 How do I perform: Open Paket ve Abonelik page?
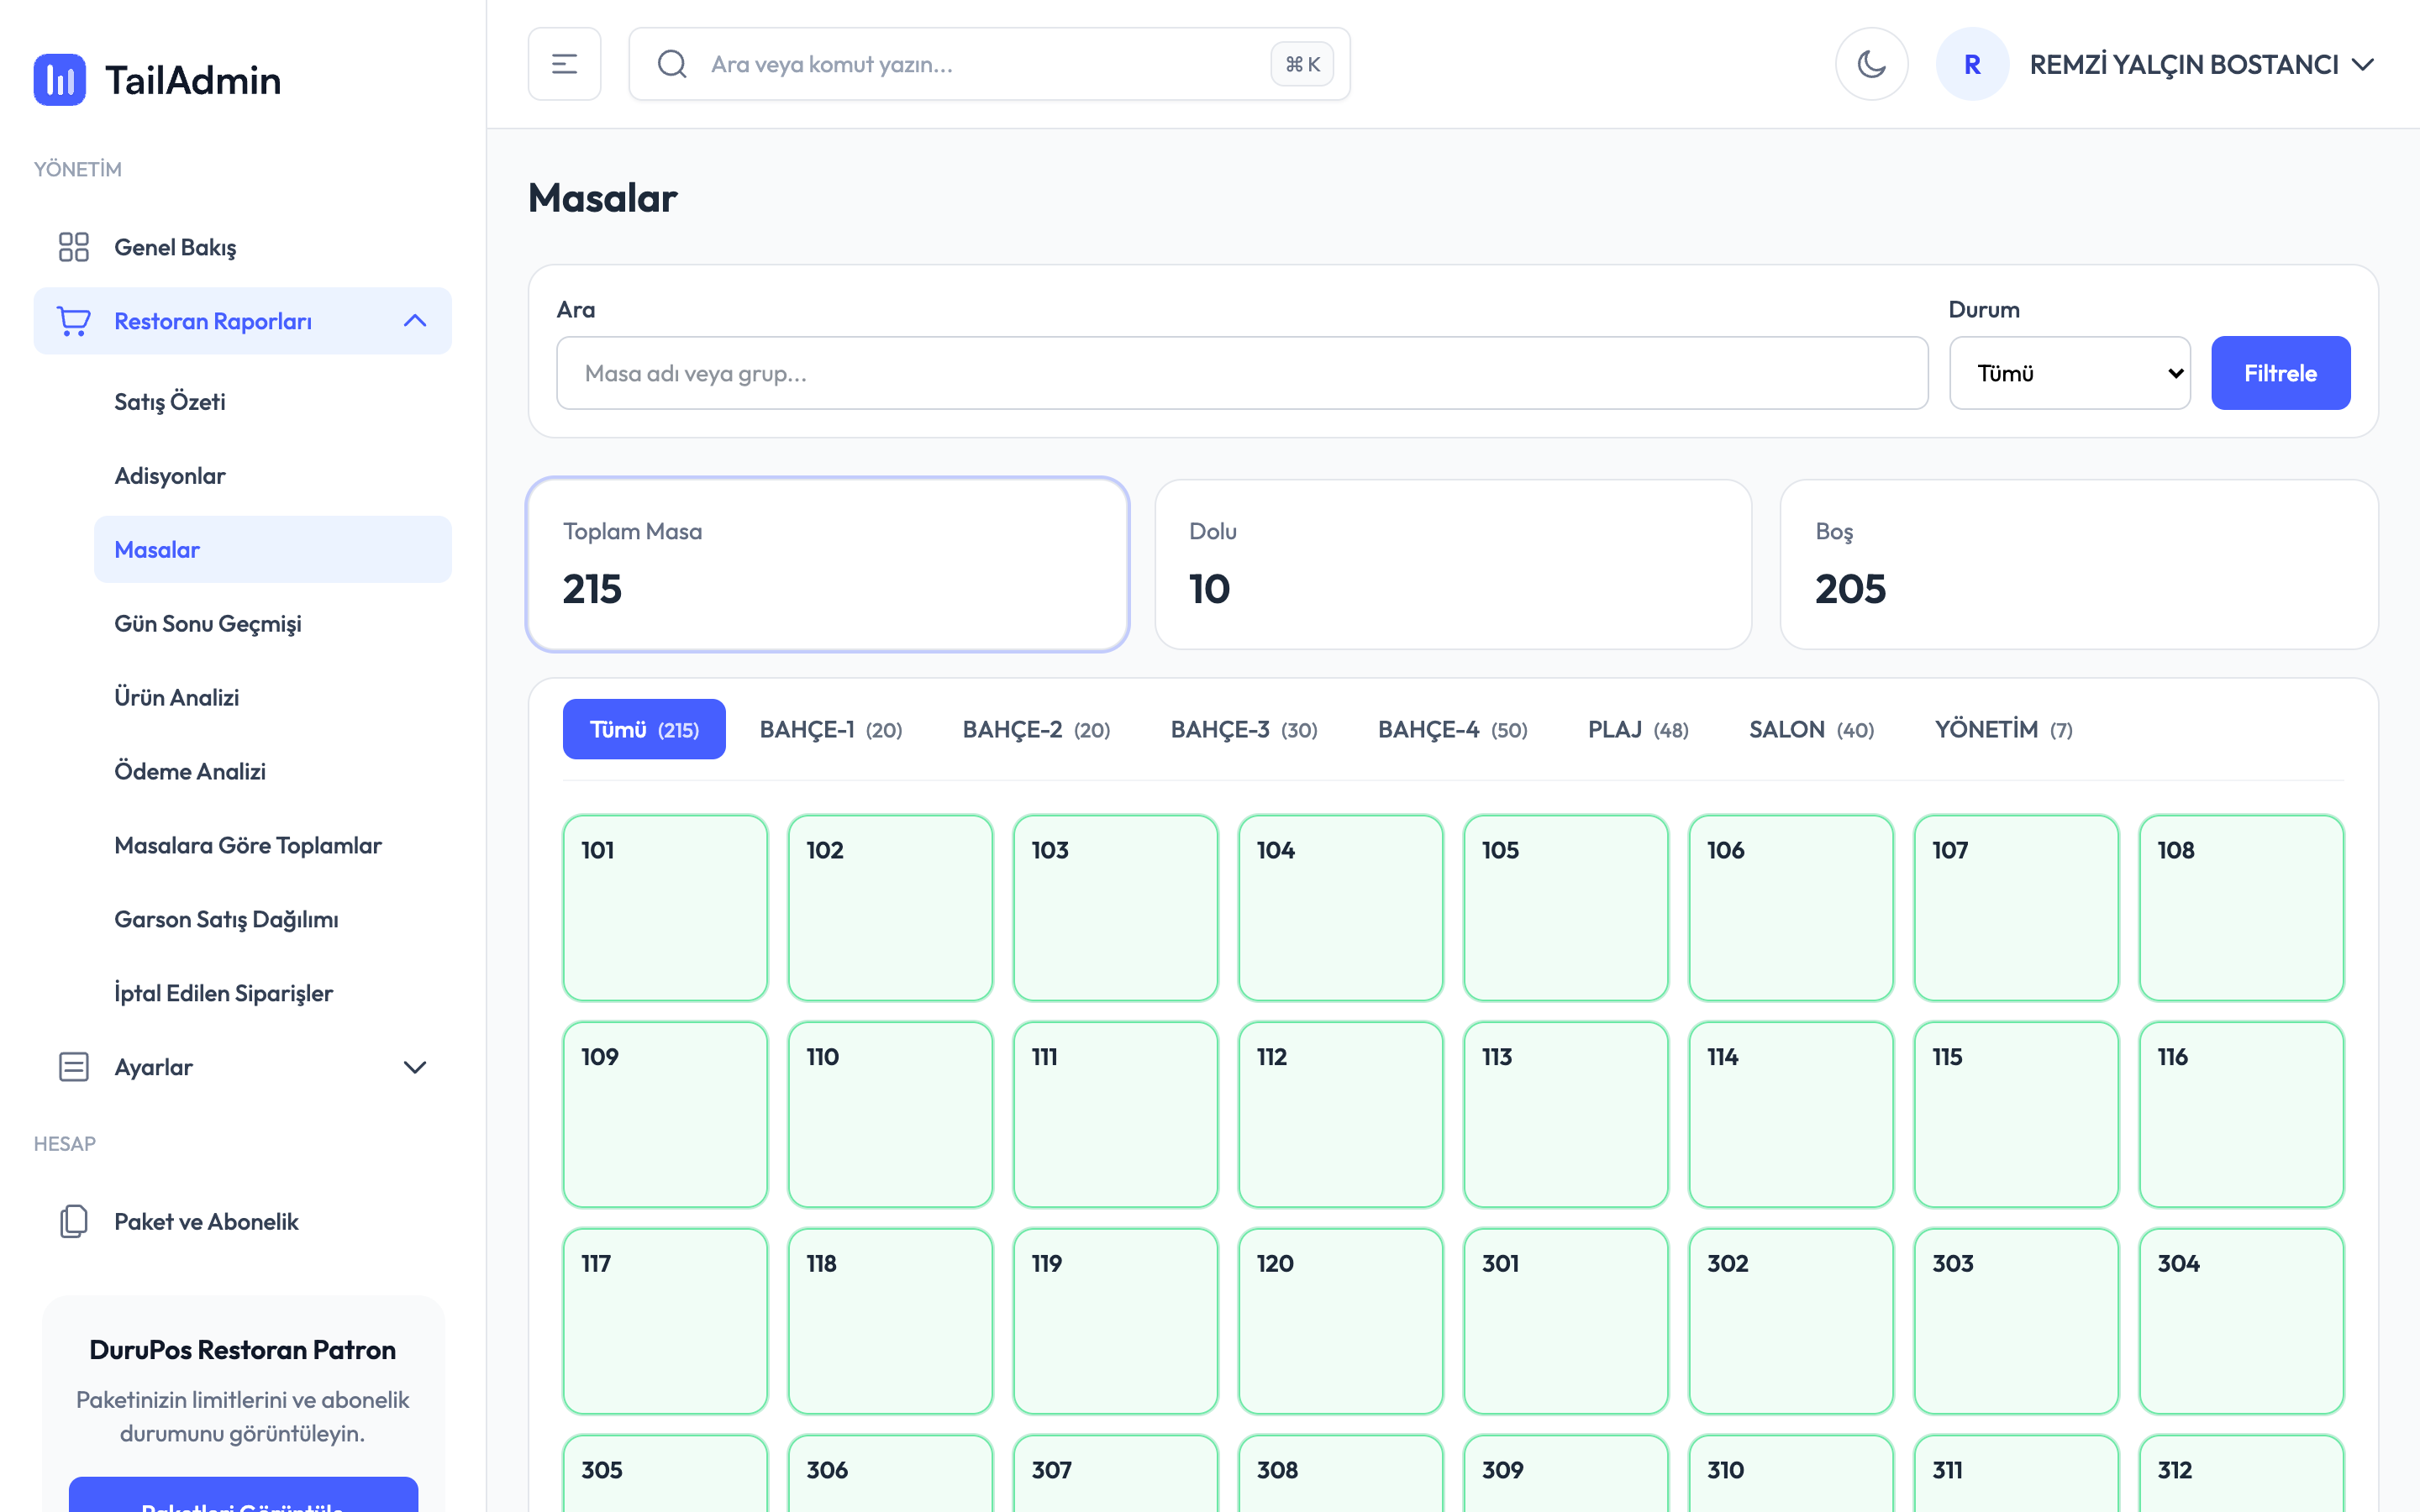tap(243, 1221)
